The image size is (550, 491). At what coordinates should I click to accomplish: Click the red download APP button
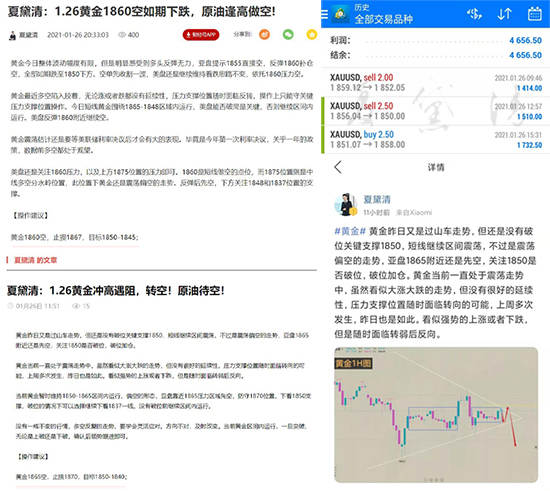pos(201,35)
